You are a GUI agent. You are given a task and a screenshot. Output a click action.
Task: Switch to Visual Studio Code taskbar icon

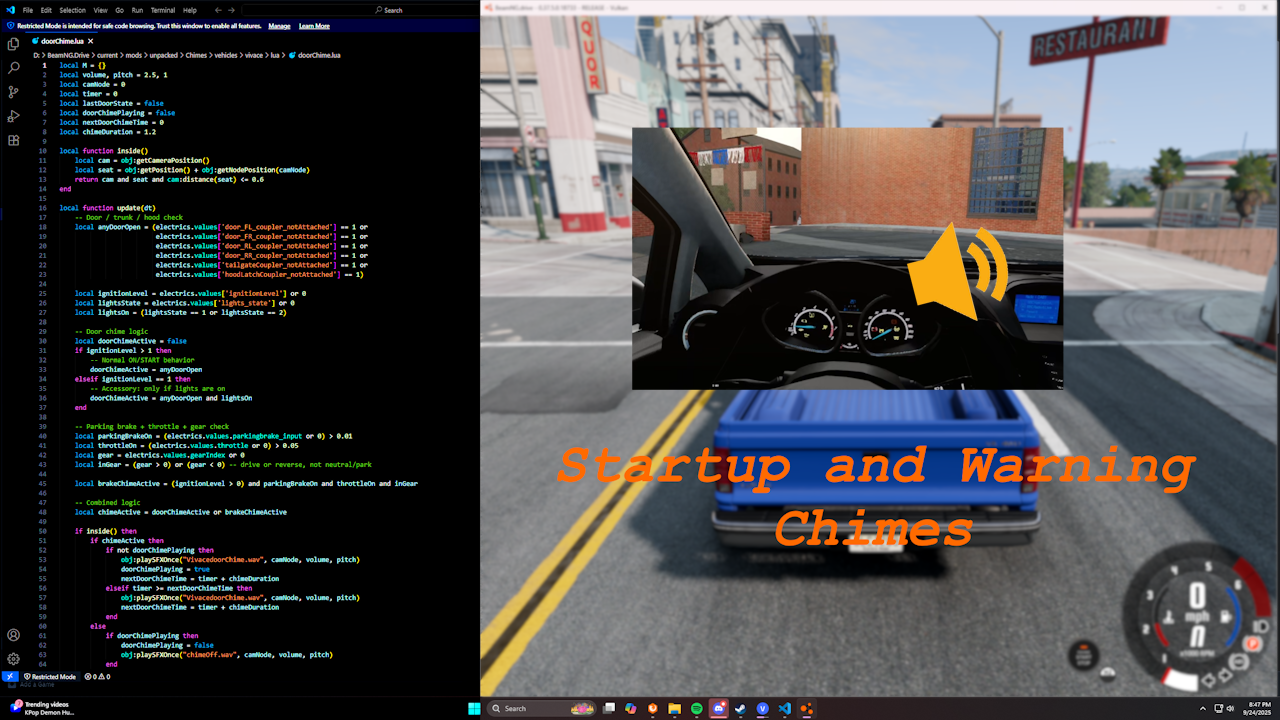coord(784,708)
